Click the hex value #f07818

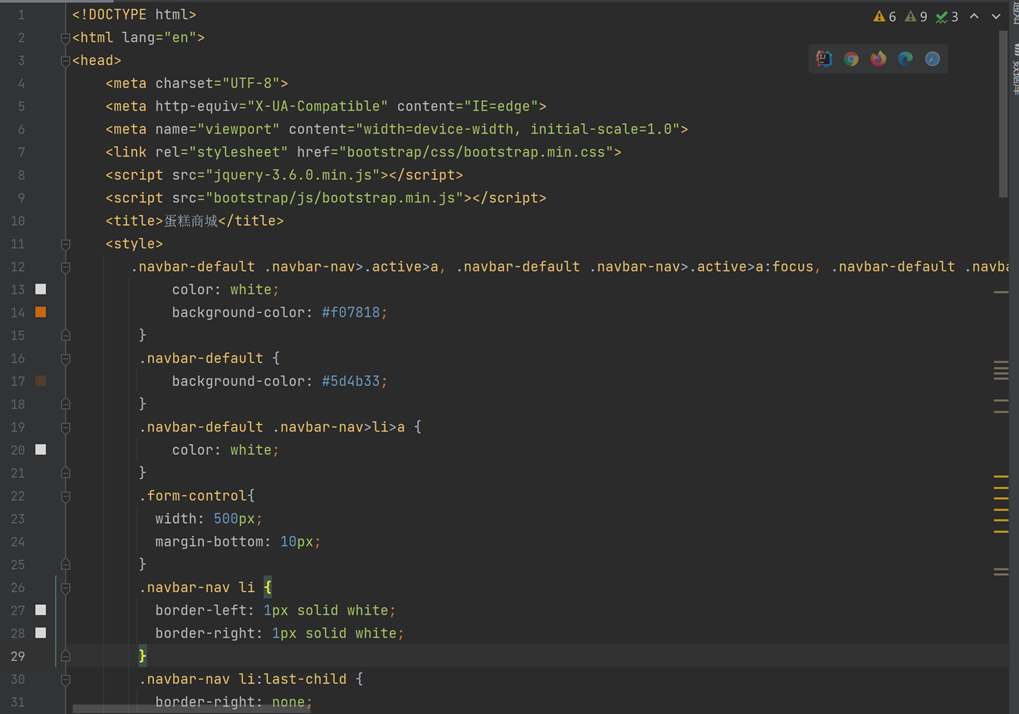(x=351, y=312)
